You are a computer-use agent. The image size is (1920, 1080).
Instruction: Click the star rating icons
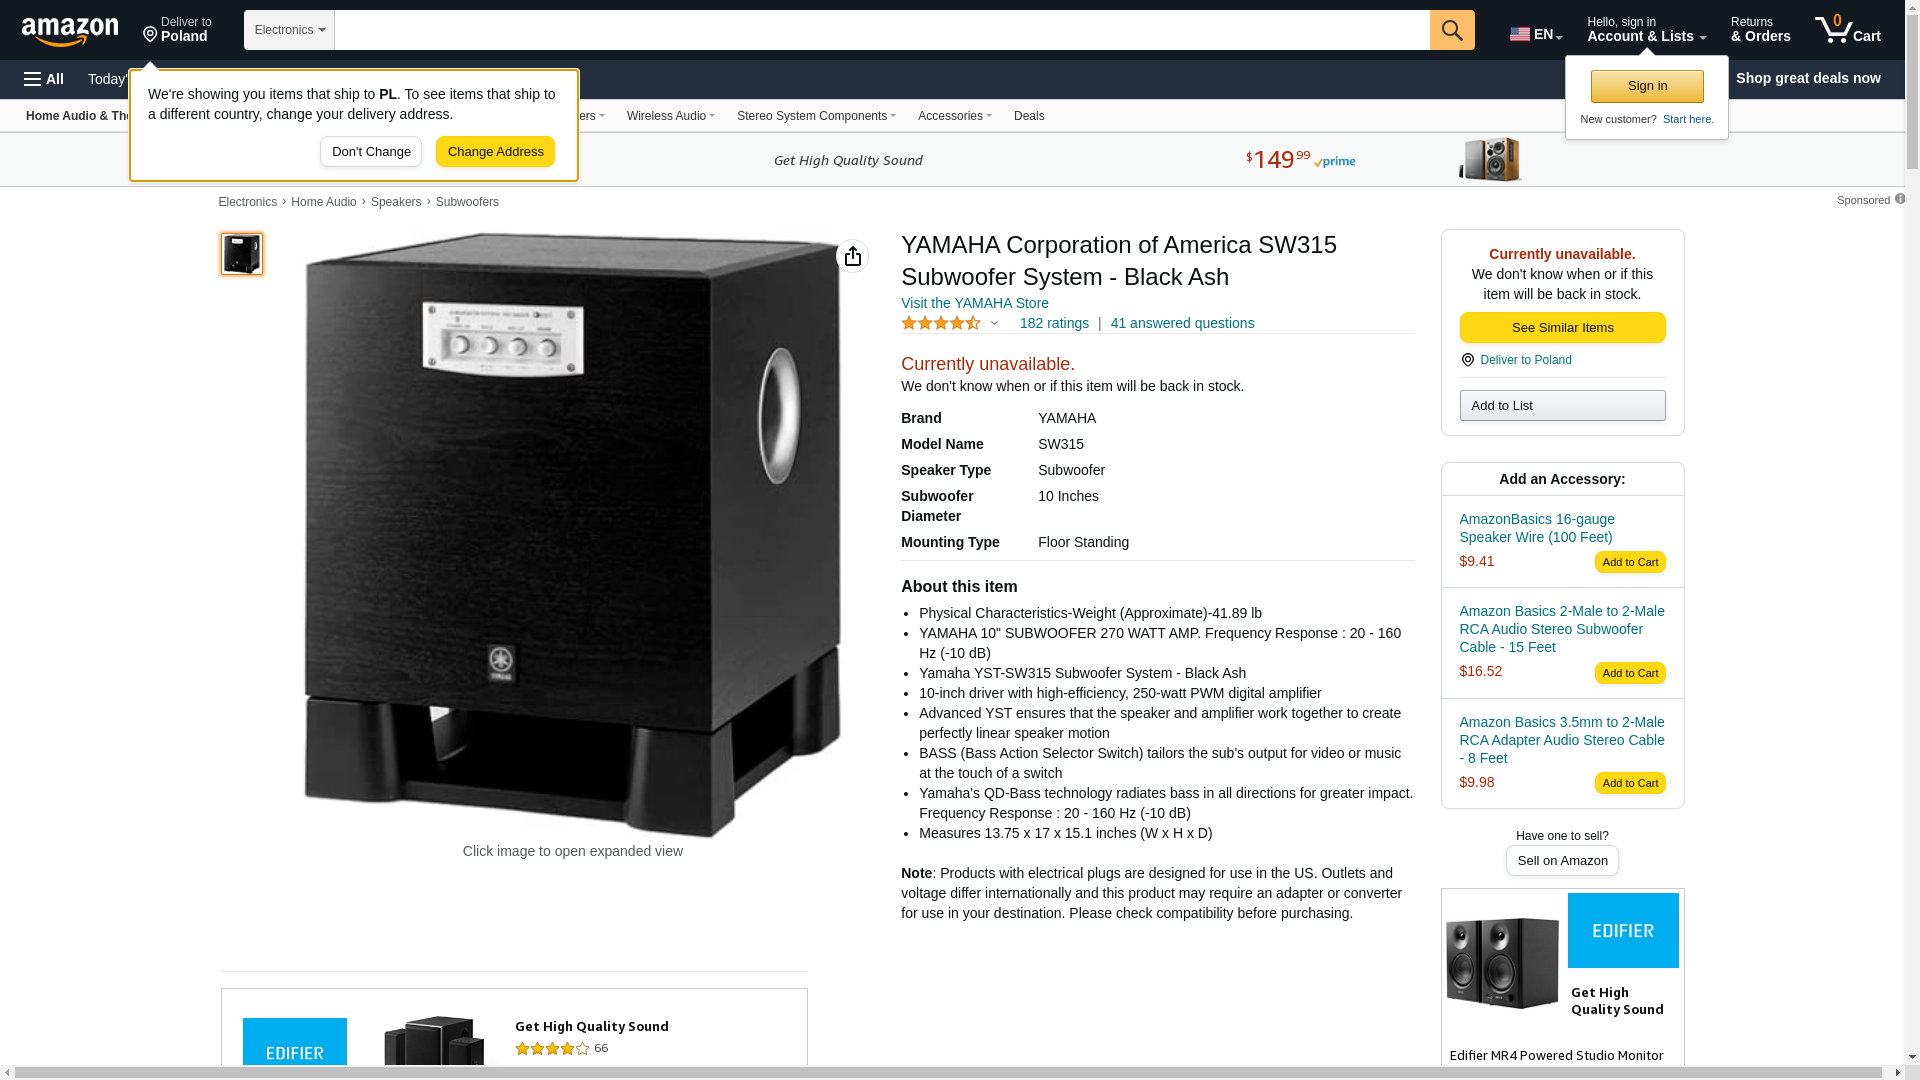click(x=941, y=323)
